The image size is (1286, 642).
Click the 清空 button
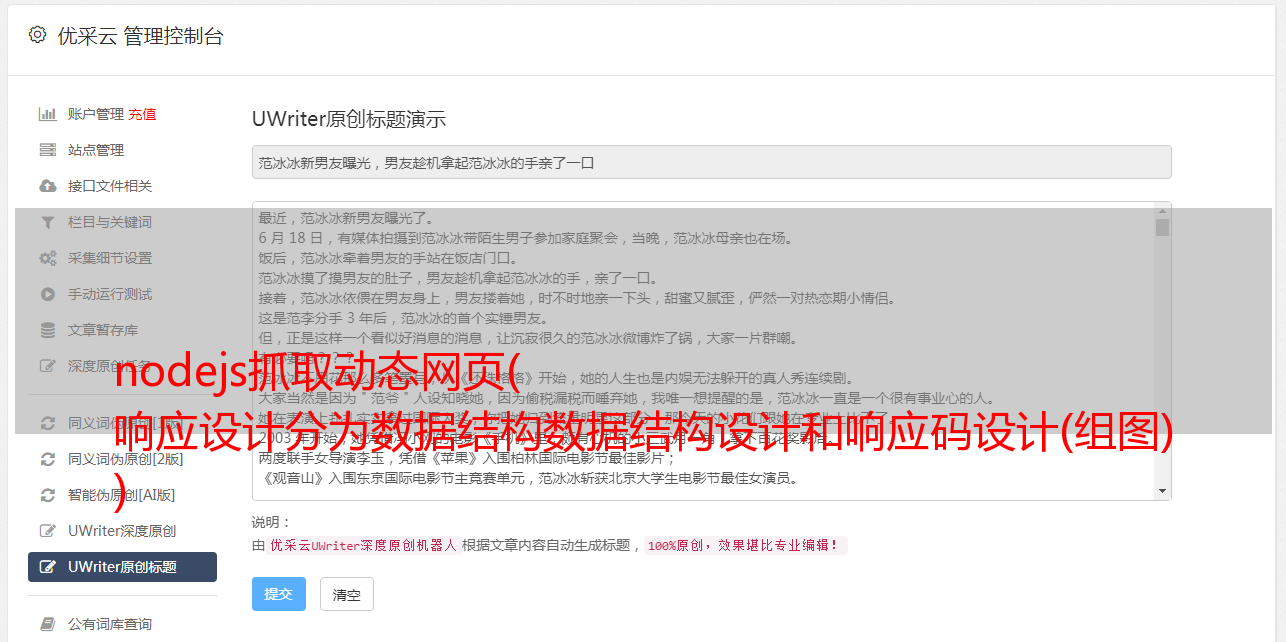(347, 594)
